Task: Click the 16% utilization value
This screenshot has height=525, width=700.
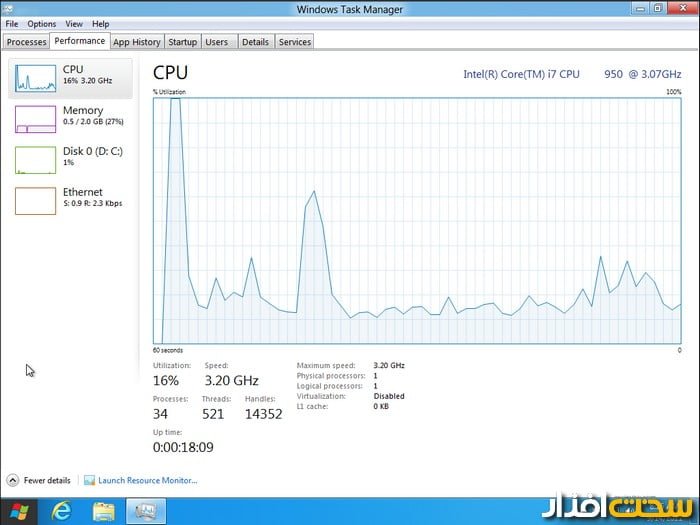Action: [166, 380]
